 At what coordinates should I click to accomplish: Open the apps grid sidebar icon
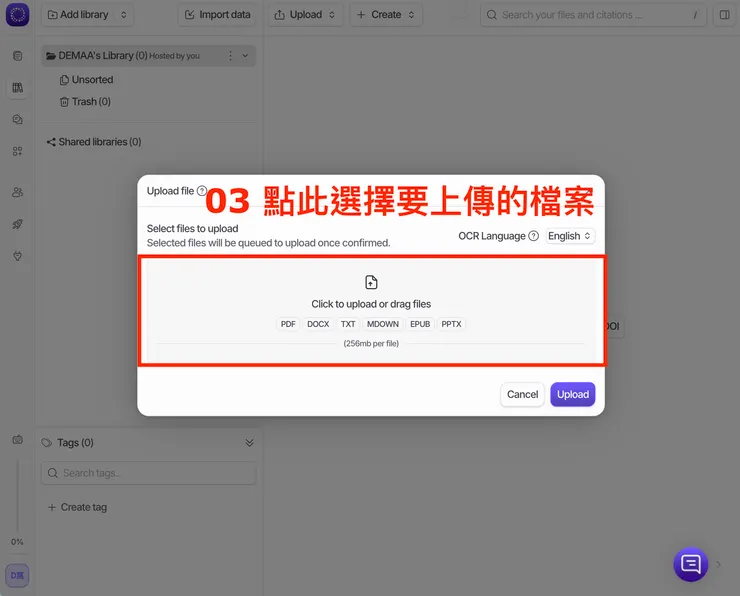tap(17, 151)
